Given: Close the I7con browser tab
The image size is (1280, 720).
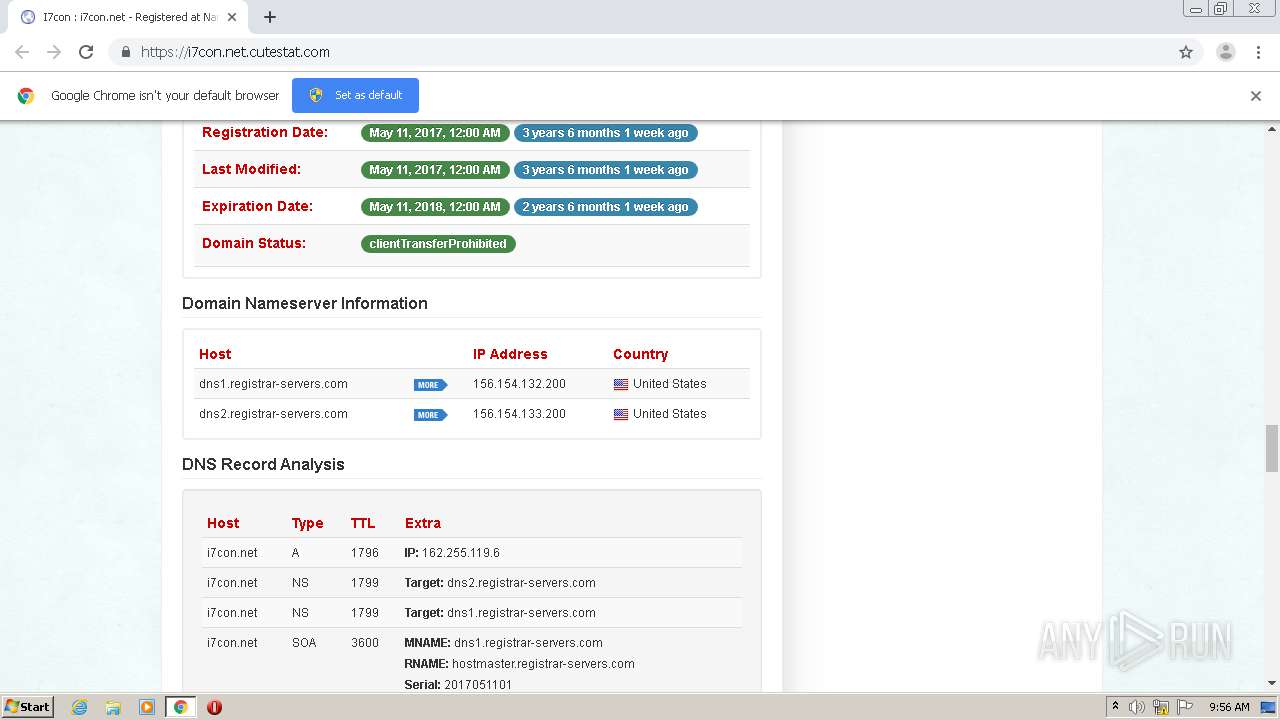Looking at the screenshot, I should click(x=232, y=17).
